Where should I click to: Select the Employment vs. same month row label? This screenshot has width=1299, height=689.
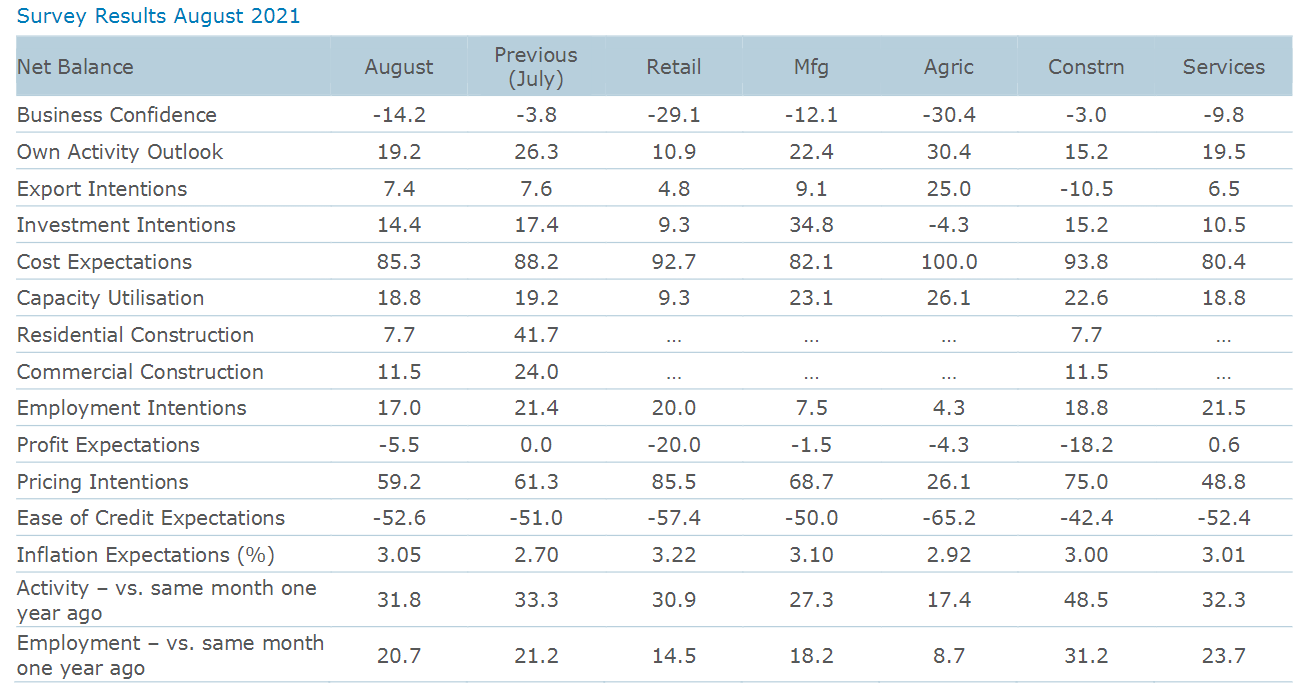170,656
